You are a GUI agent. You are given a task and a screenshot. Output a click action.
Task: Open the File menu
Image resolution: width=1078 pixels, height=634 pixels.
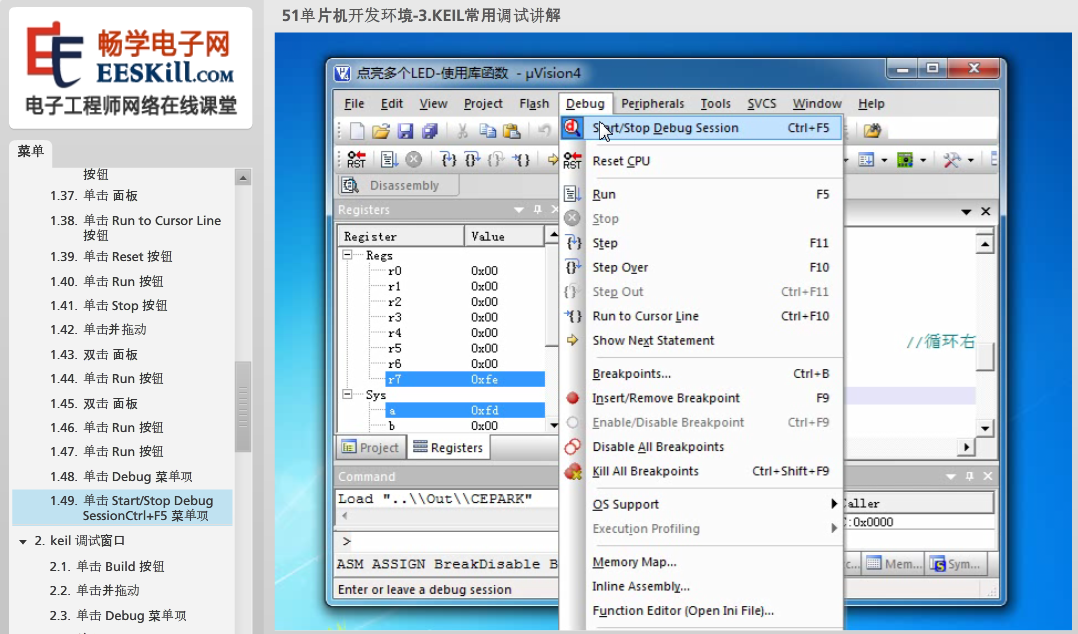(x=354, y=103)
